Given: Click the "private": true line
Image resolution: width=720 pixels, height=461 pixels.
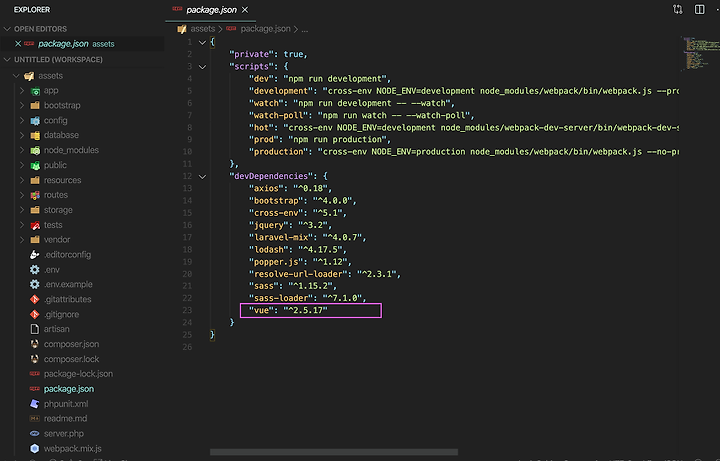Looking at the screenshot, I should 269,54.
